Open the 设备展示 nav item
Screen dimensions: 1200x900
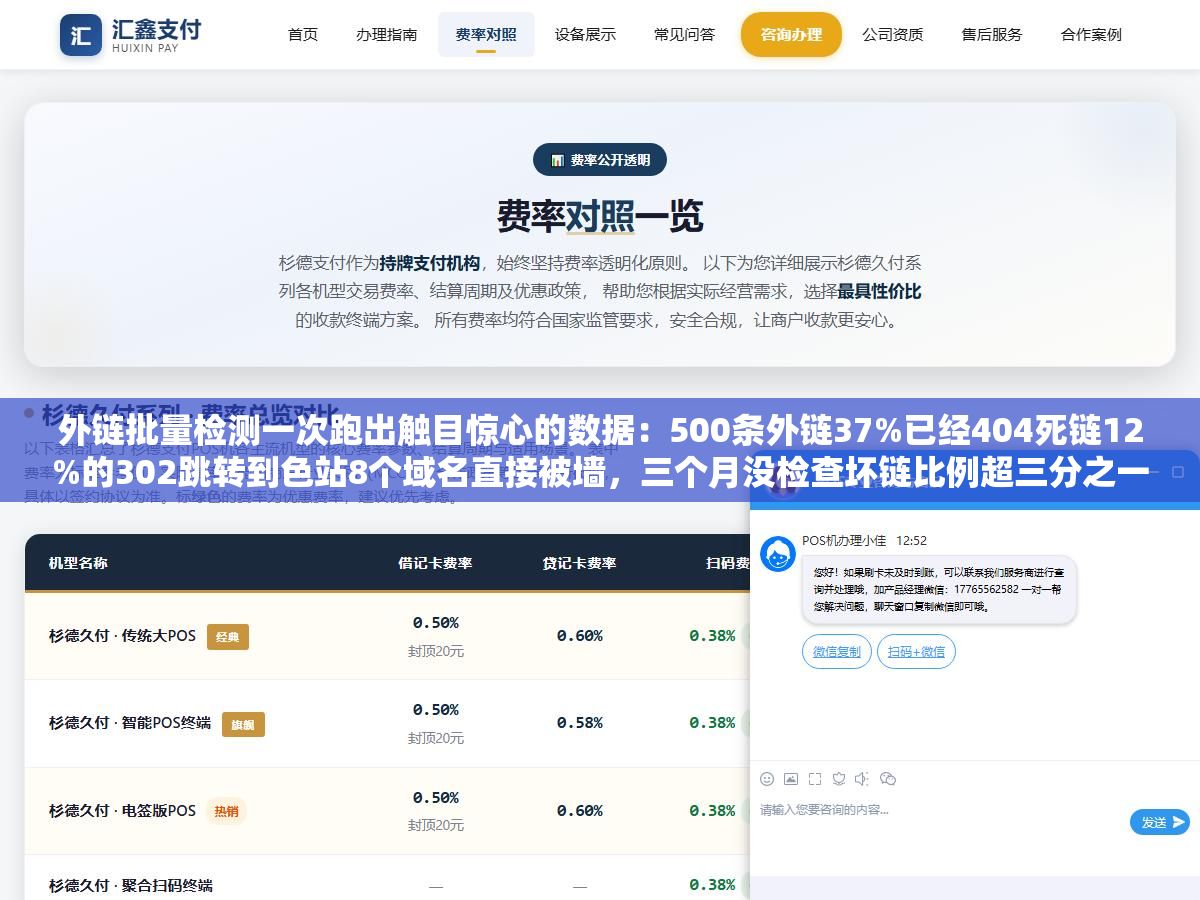585,34
